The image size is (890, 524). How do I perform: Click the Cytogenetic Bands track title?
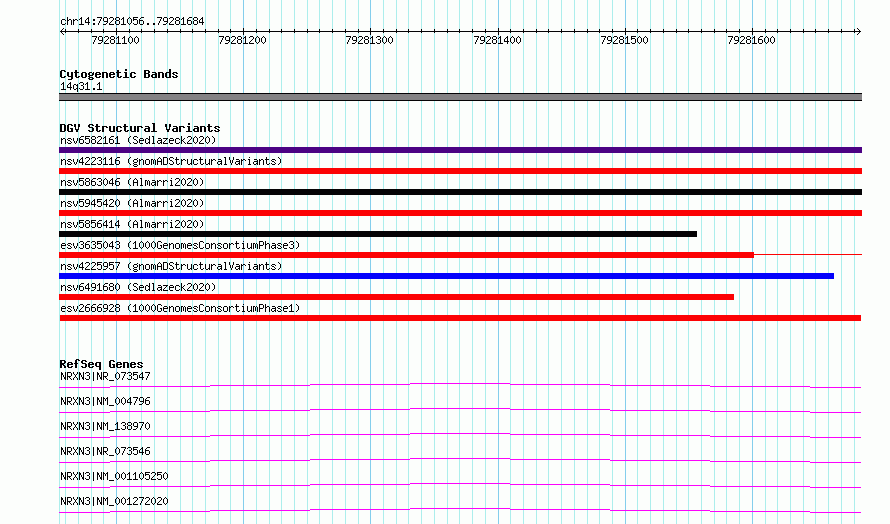119,74
